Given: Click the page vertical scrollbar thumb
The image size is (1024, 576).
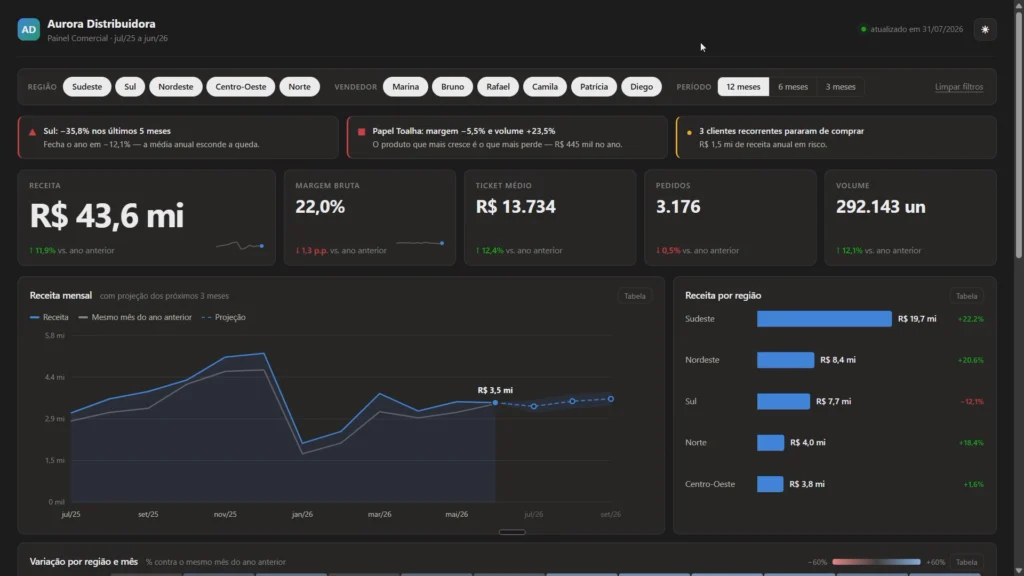Looking at the screenshot, I should tap(1018, 134).
